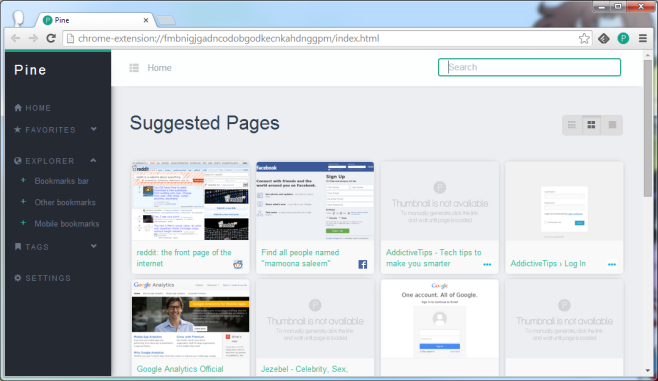
Task: Open EXPLORER in the sidebar
Action: 44,161
